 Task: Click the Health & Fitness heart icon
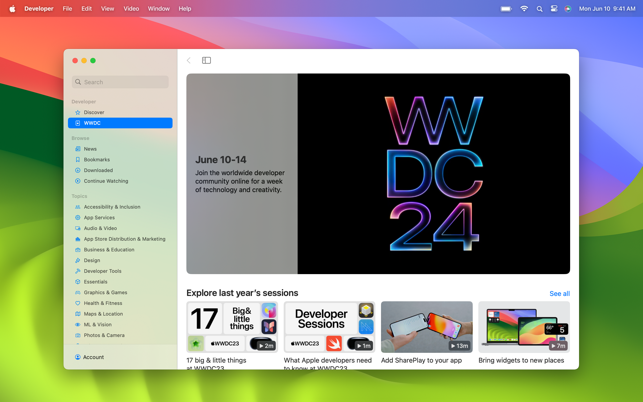click(78, 303)
